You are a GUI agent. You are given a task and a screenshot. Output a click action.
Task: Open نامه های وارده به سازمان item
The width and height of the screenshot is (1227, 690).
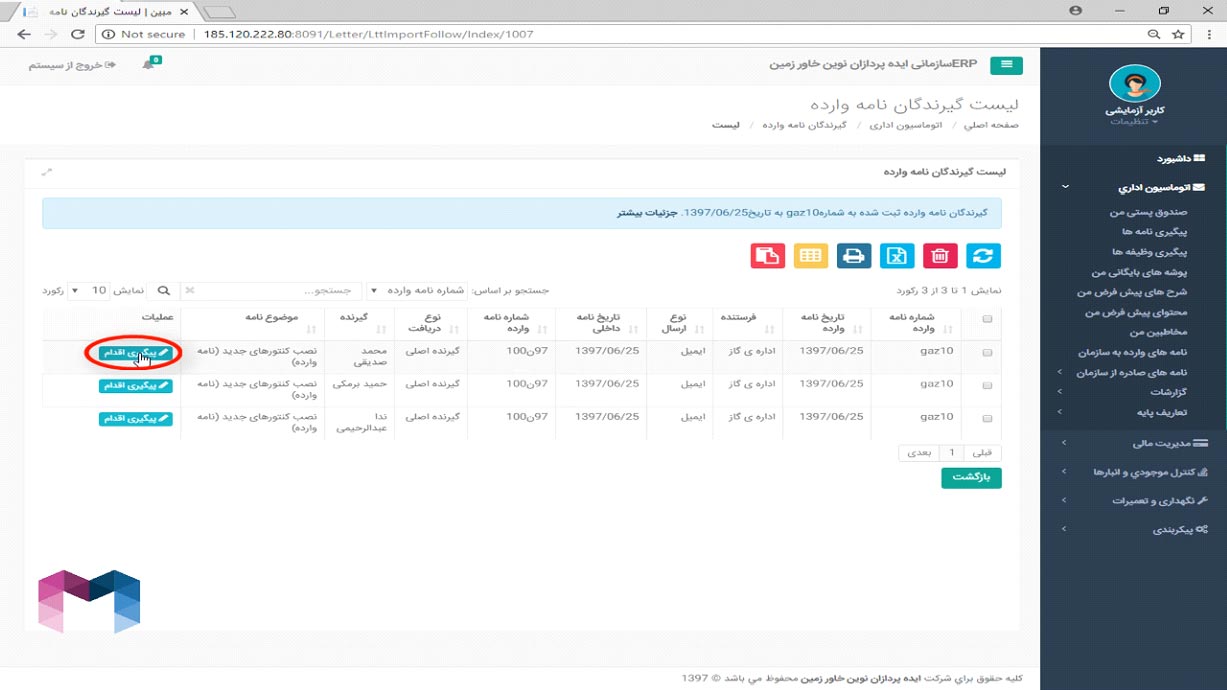coord(1132,352)
